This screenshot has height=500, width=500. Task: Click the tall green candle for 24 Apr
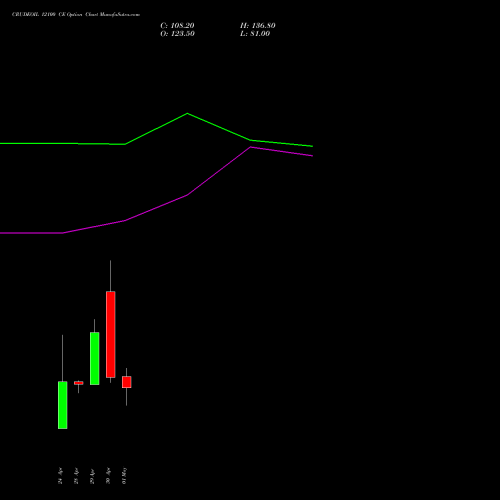pos(63,405)
